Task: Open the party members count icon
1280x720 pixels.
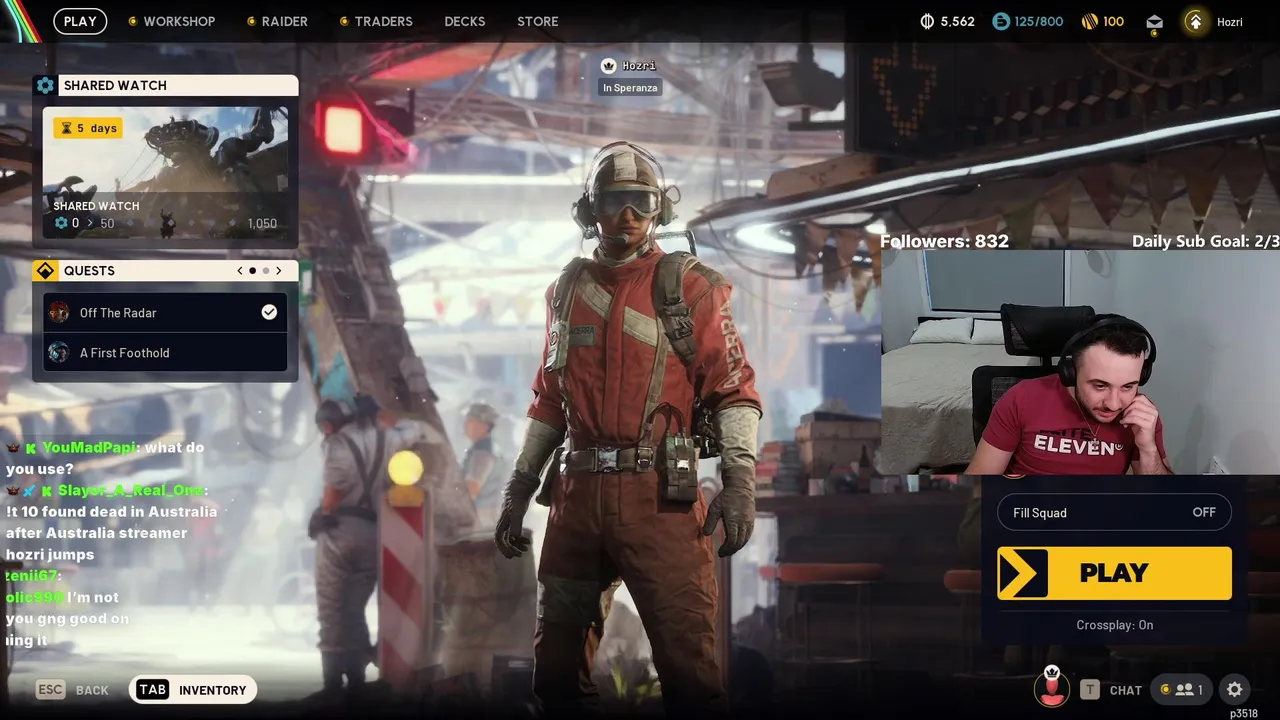Action: tap(1181, 689)
